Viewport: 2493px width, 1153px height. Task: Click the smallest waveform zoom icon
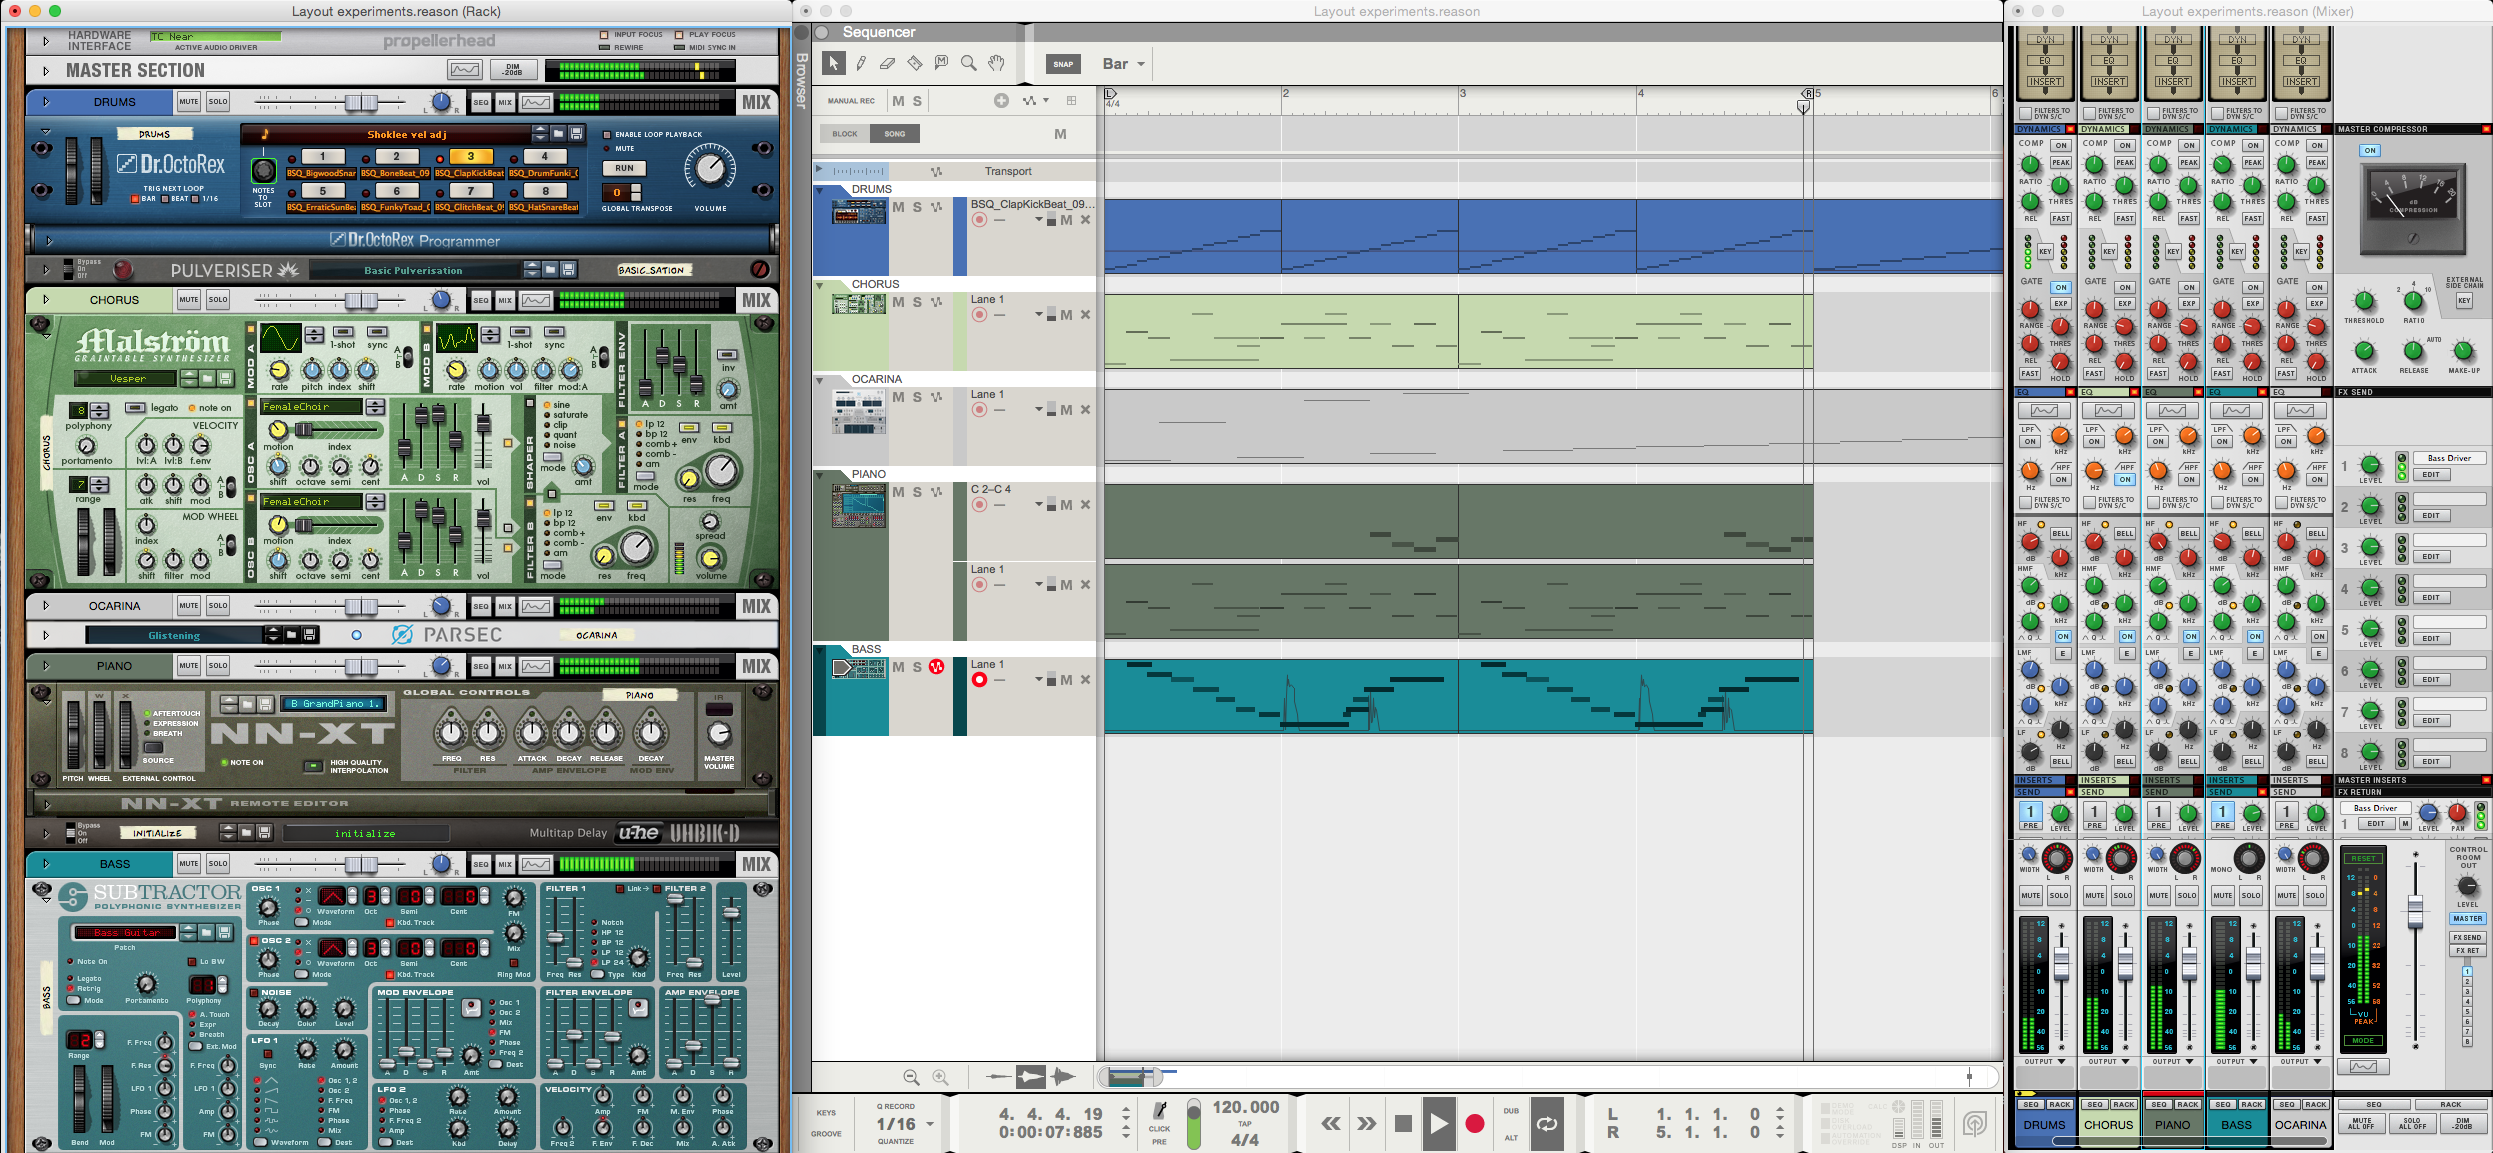(997, 1077)
